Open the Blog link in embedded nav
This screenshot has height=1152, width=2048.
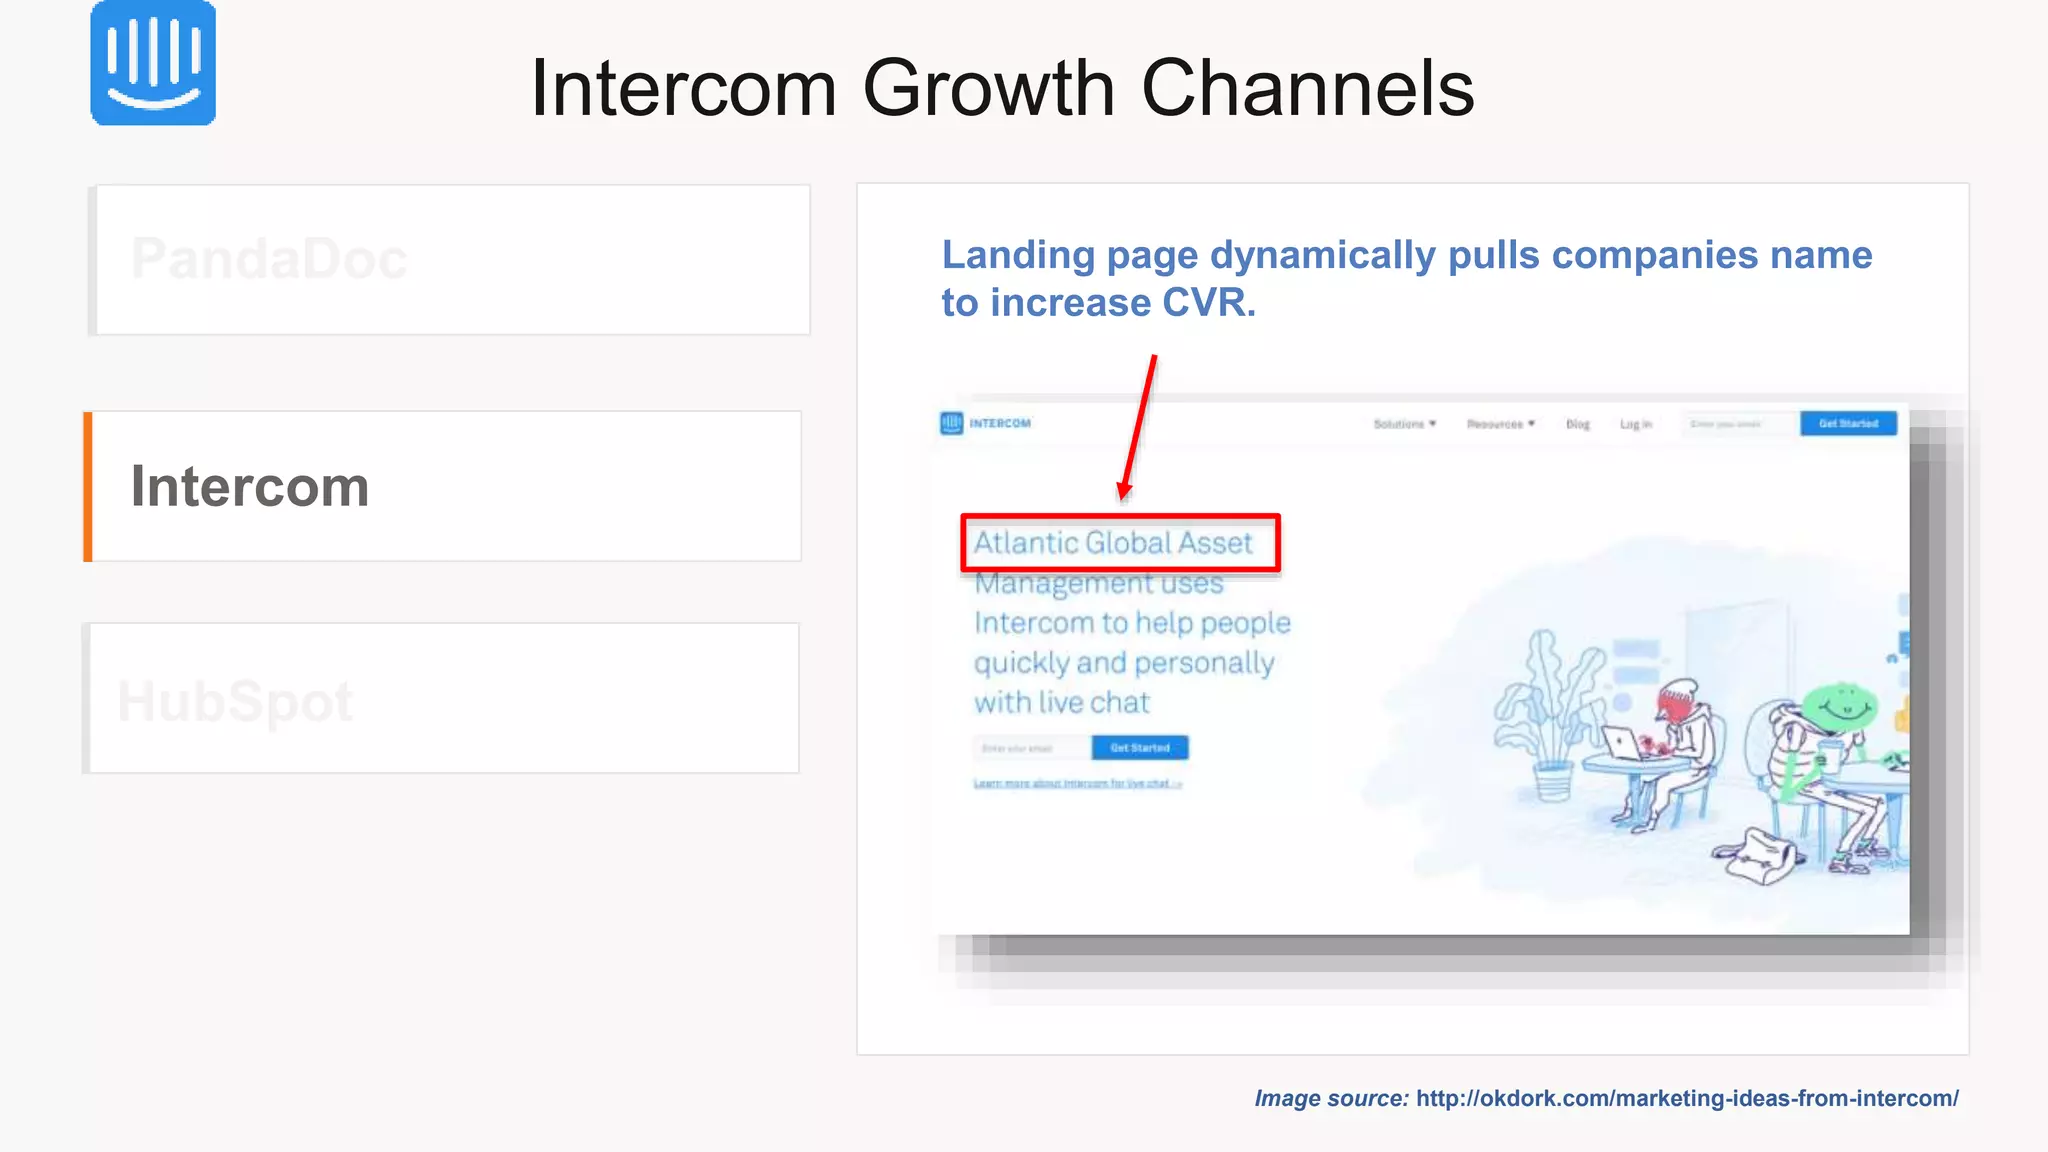[x=1578, y=424]
